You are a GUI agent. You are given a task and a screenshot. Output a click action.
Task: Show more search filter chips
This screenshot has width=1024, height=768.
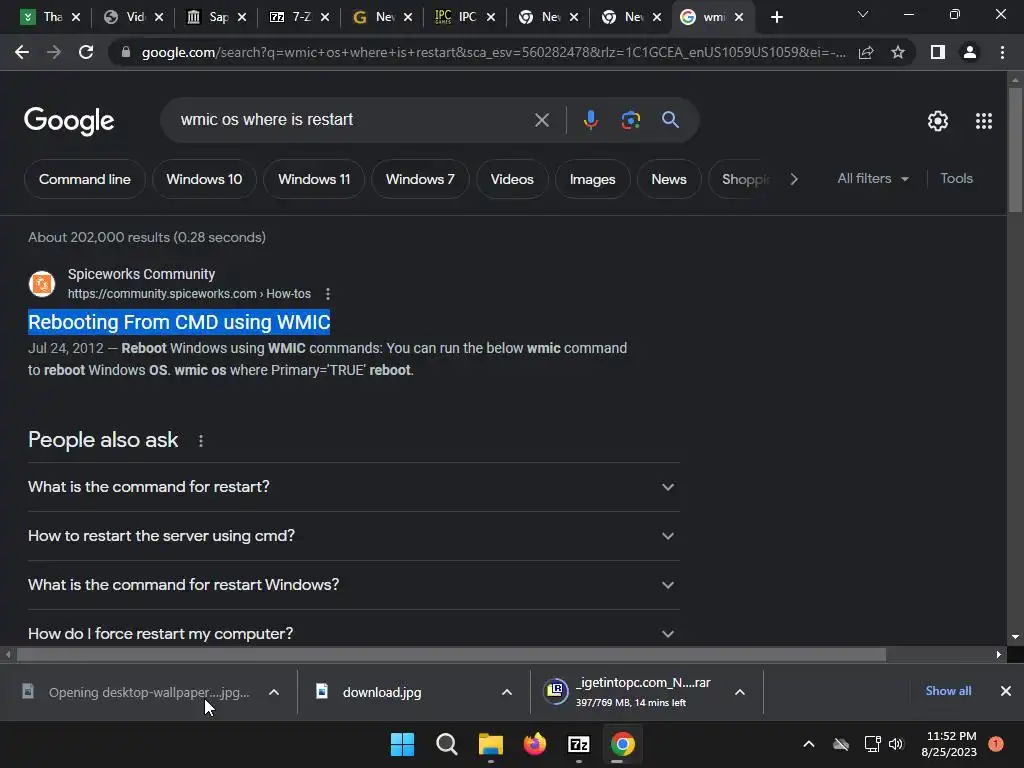click(x=793, y=179)
